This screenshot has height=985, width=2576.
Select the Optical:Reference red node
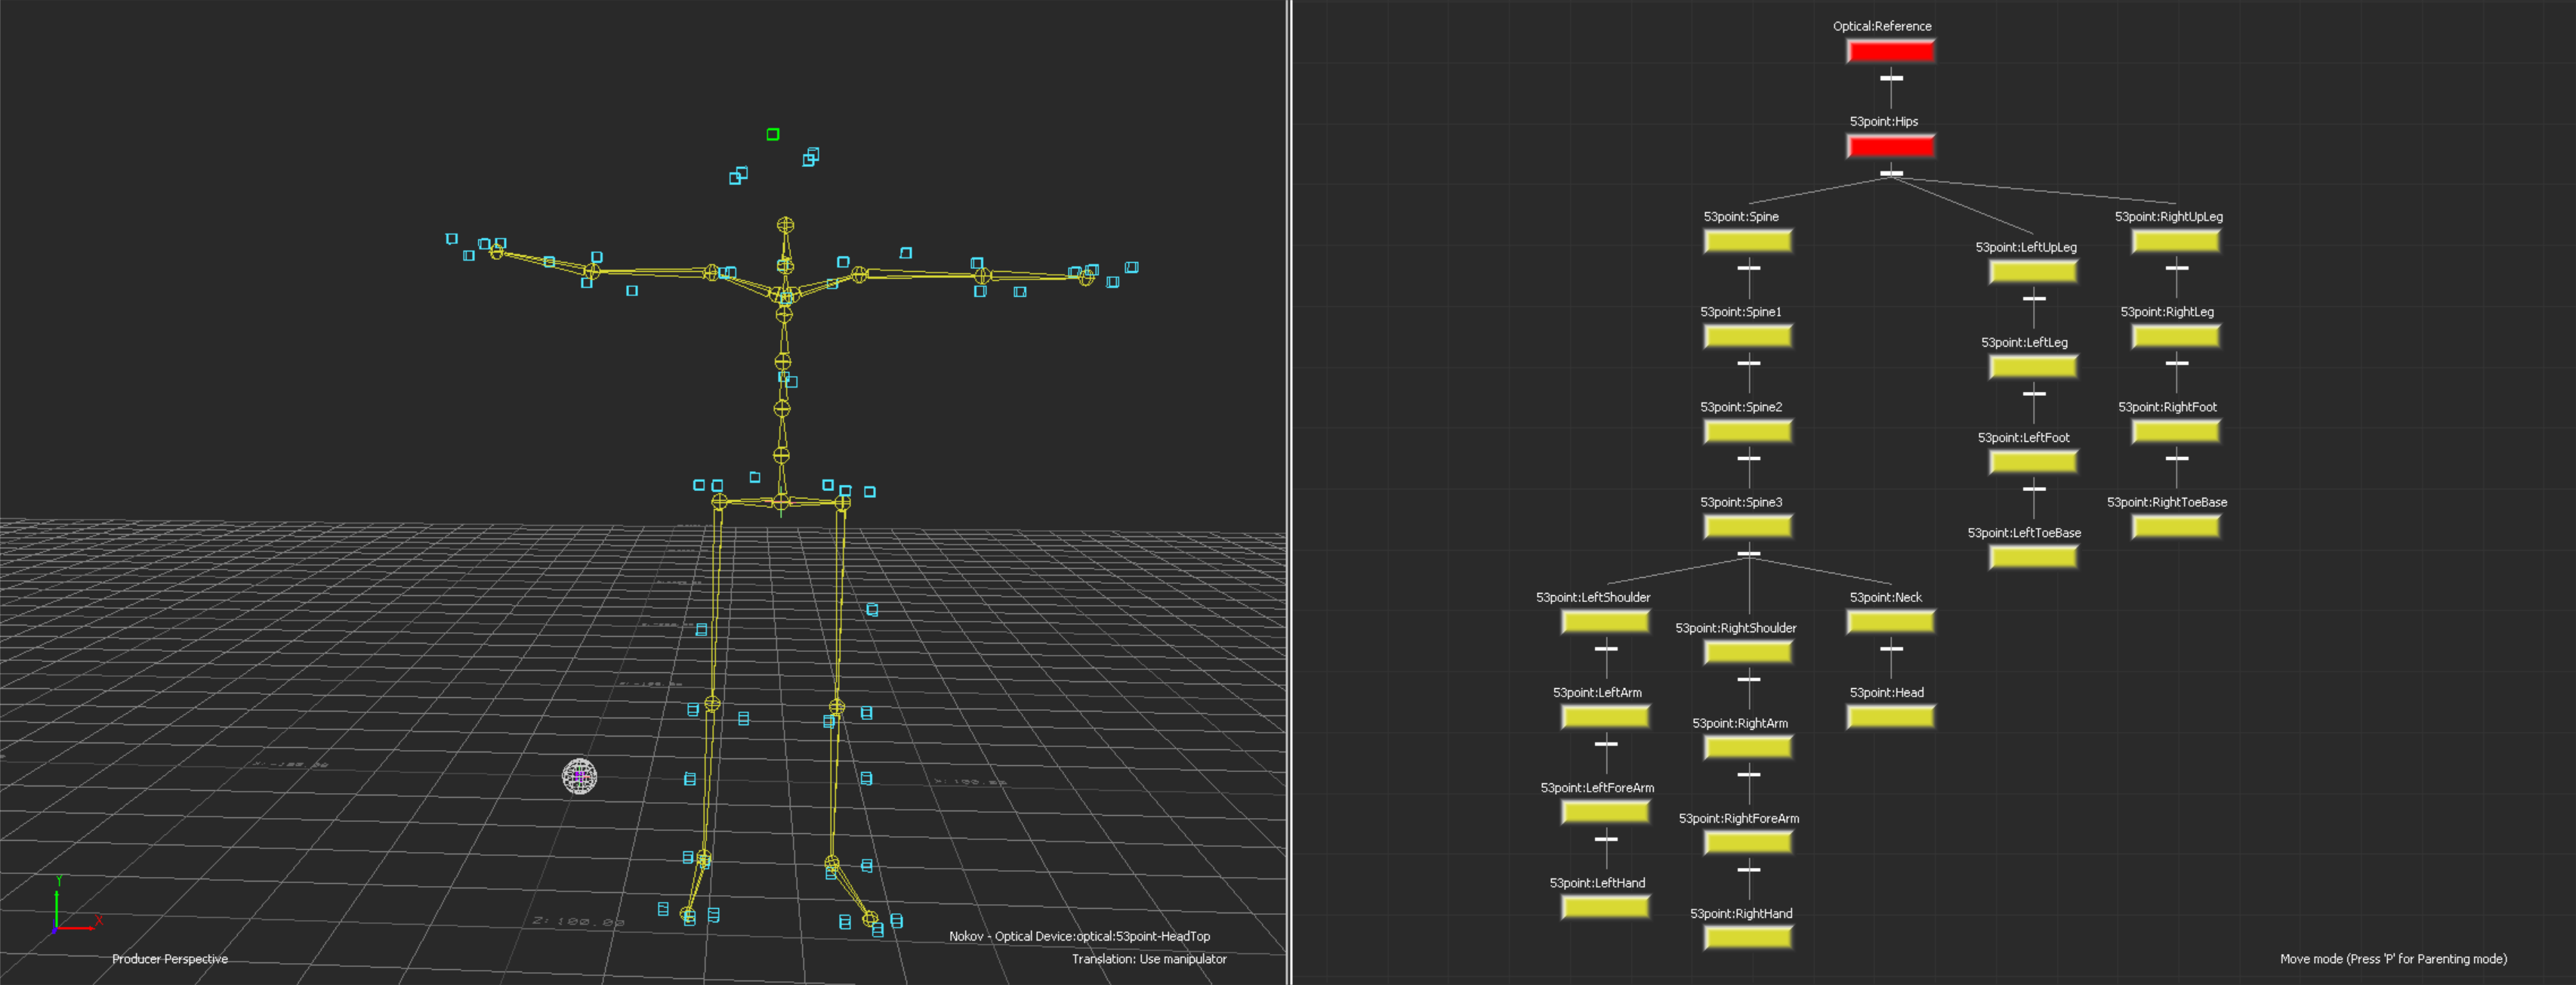1890,51
